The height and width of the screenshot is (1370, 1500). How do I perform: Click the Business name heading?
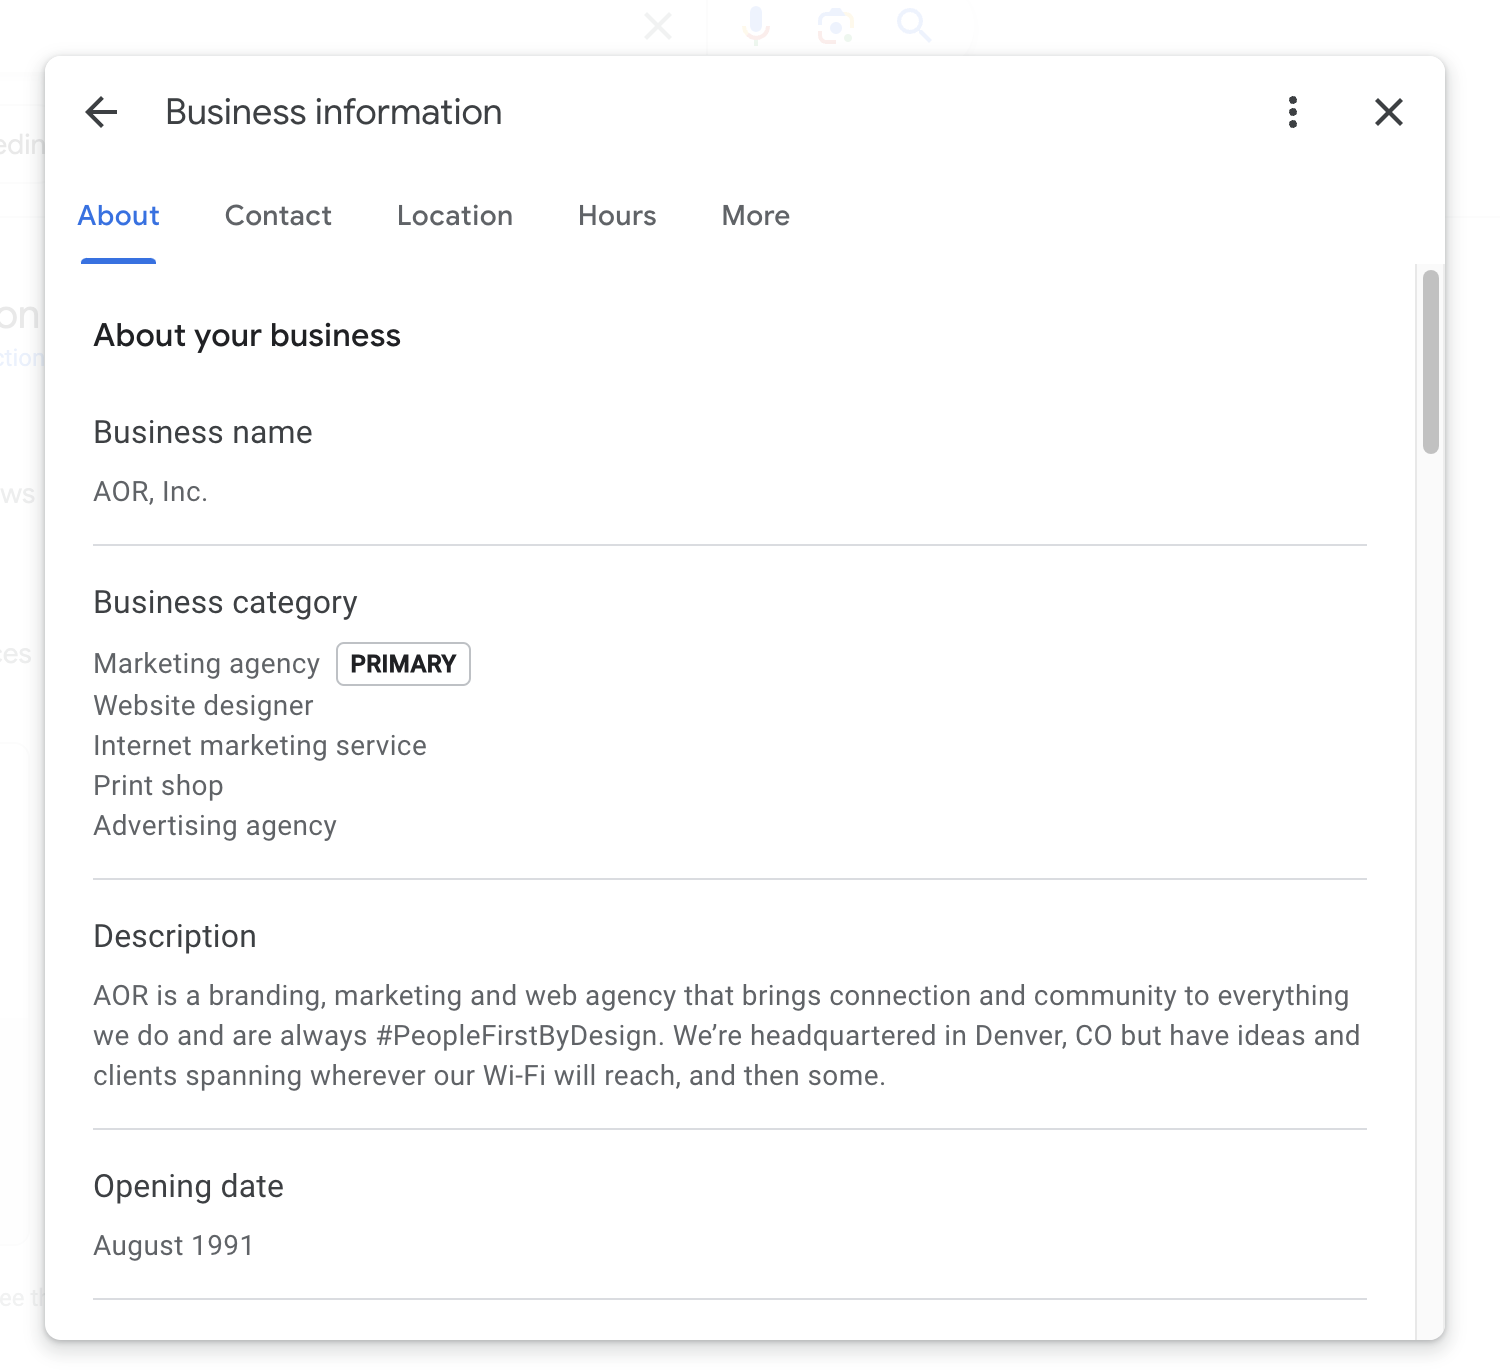tap(203, 433)
